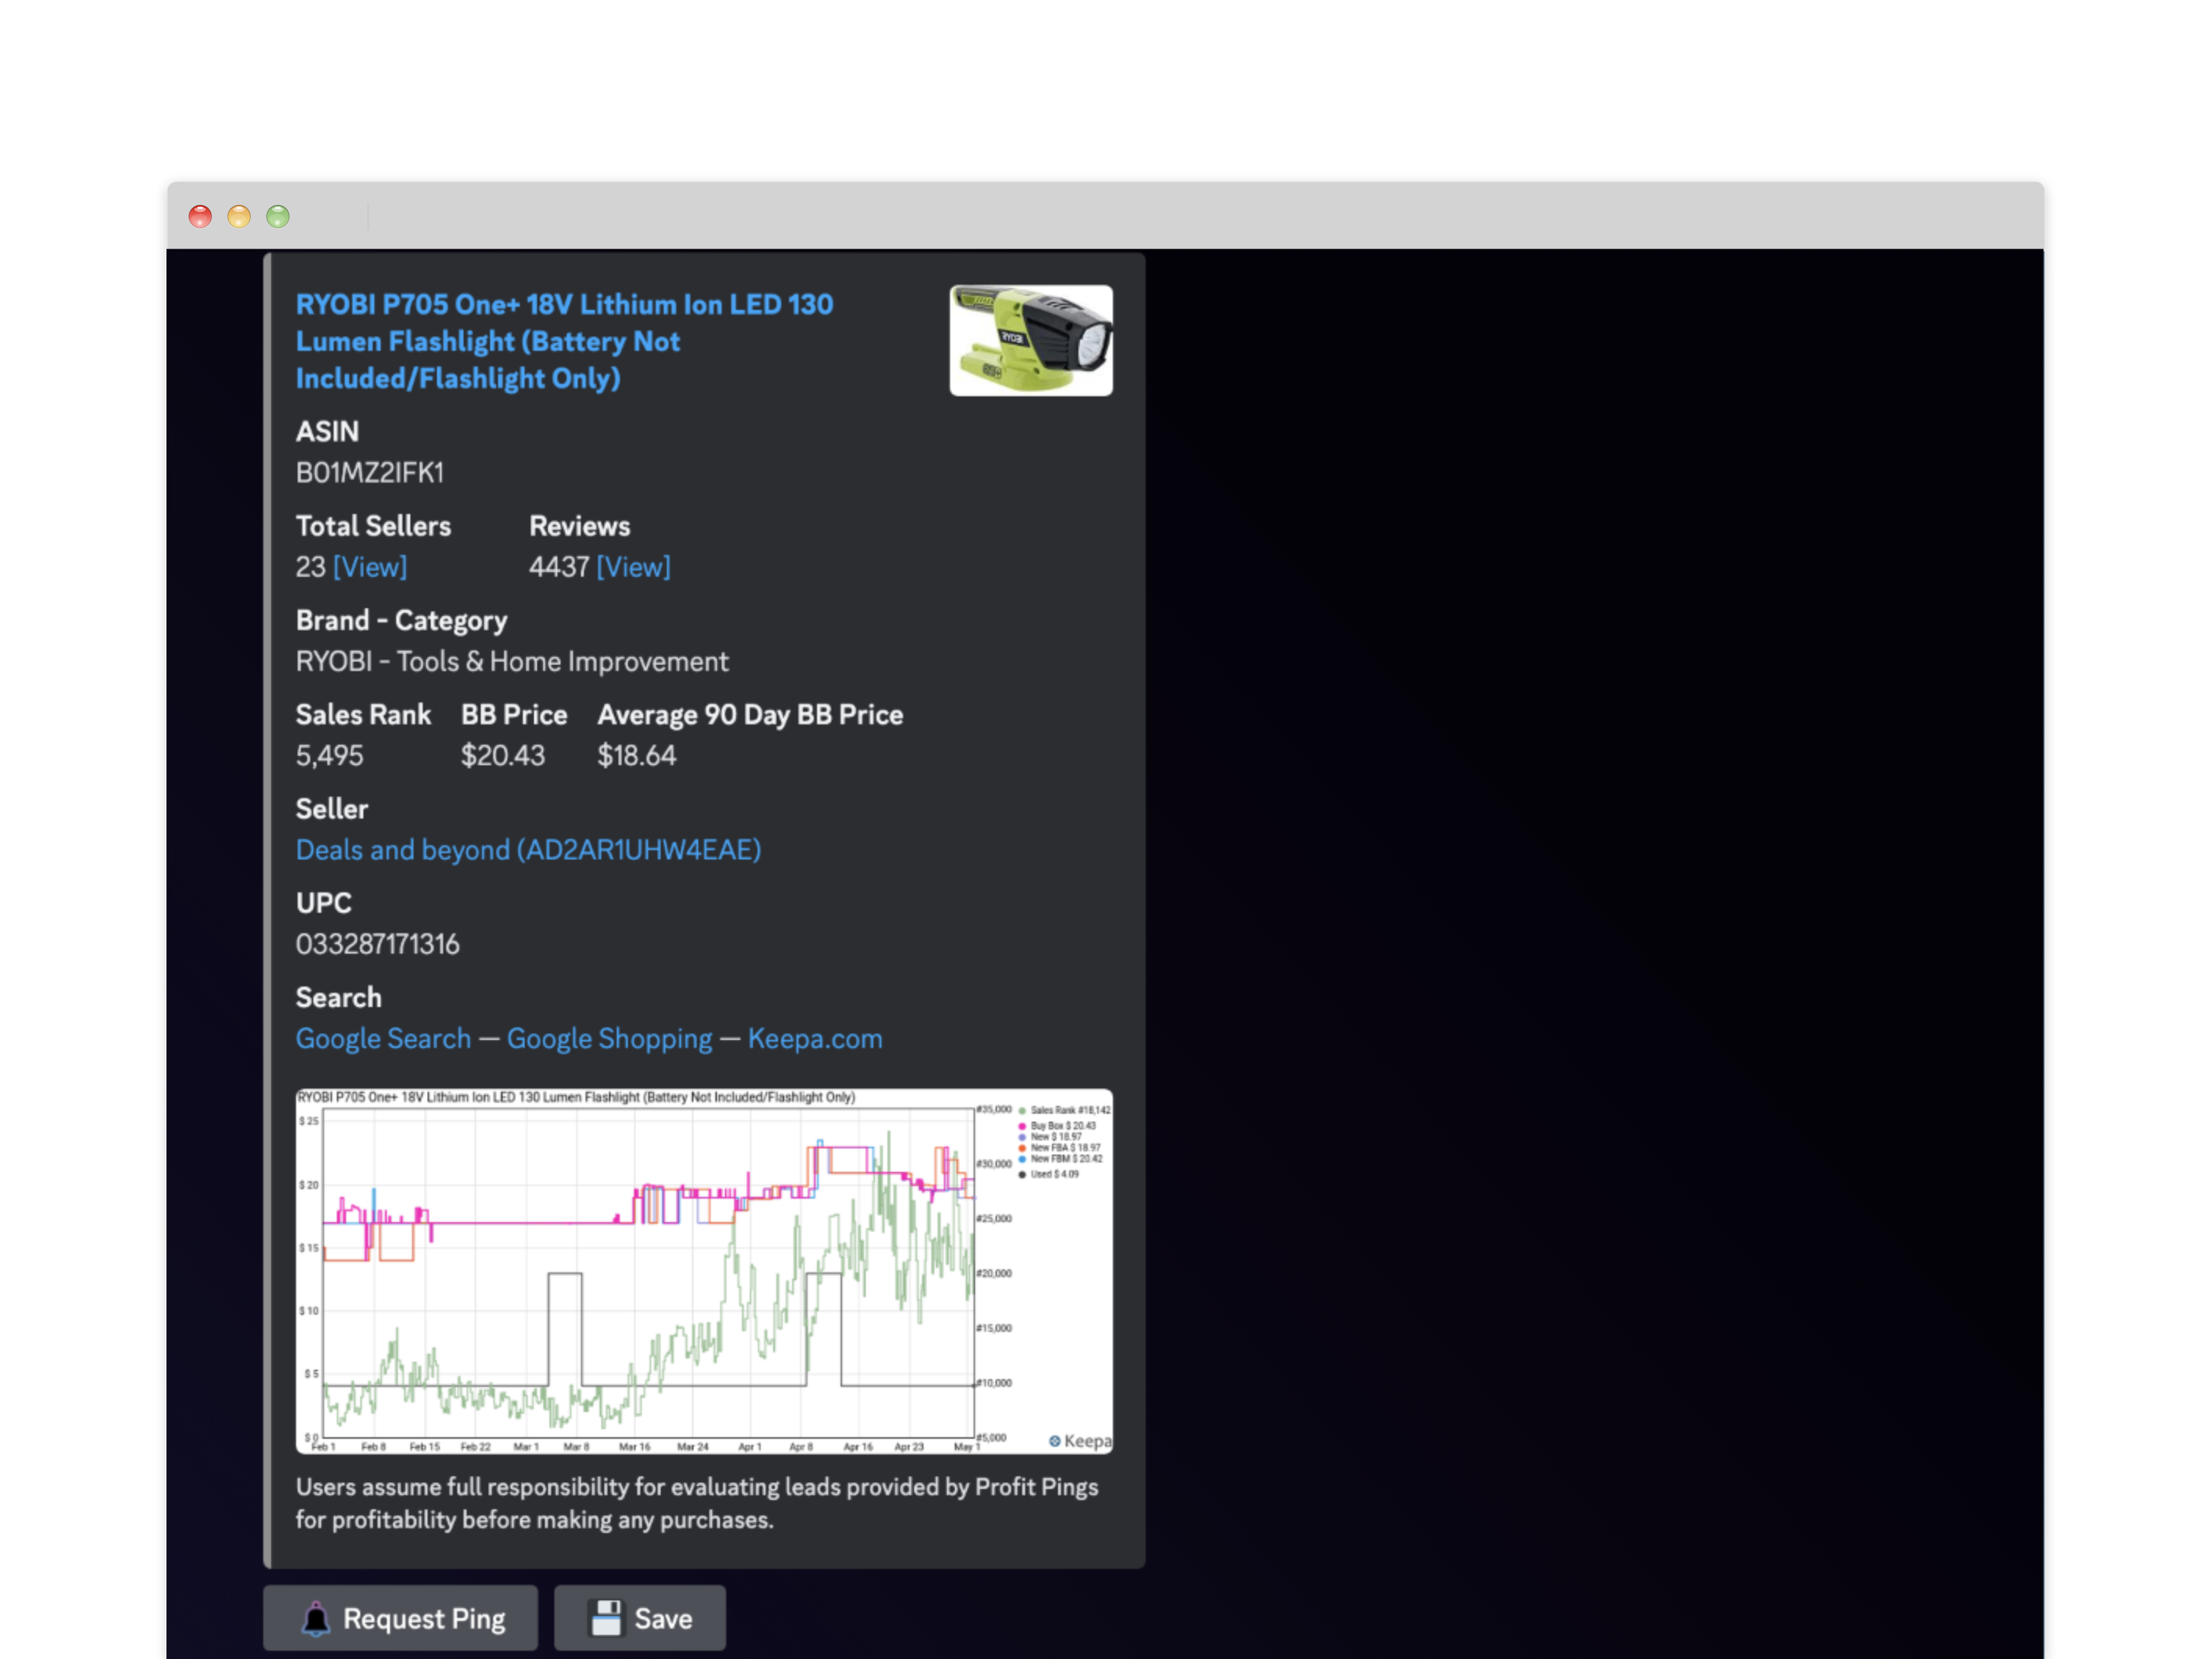Click the pink Buy Box legend dot
The image size is (2212, 1659).
pyautogui.click(x=1022, y=1126)
